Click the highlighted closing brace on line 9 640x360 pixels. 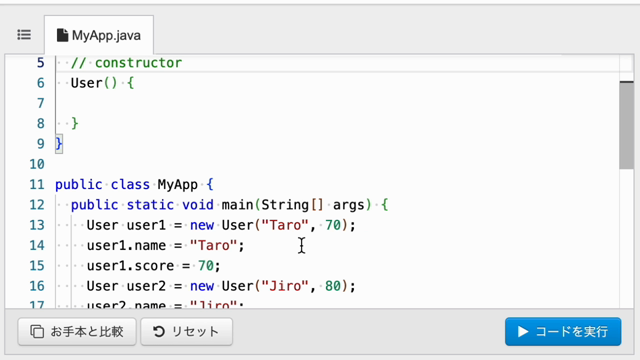click(x=59, y=144)
